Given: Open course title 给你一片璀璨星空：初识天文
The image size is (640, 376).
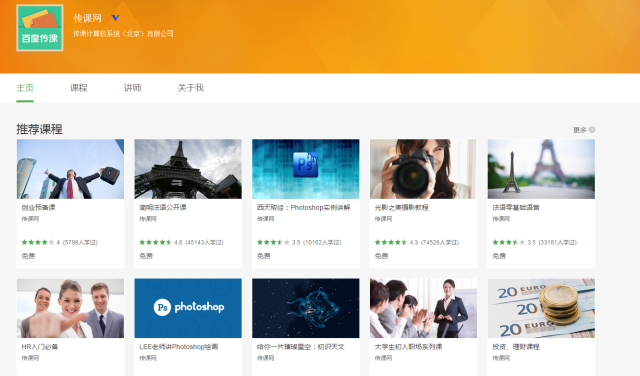Looking at the screenshot, I should [301, 347].
